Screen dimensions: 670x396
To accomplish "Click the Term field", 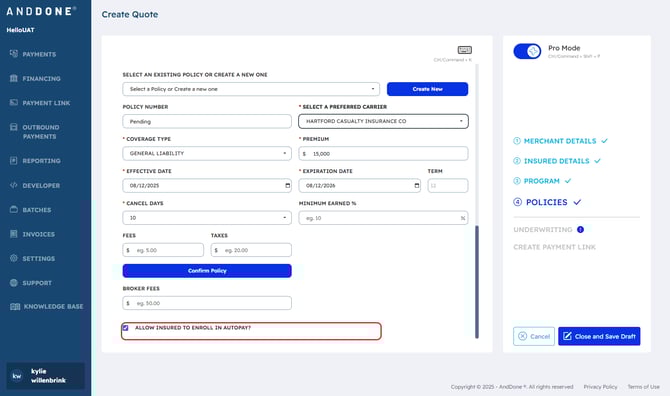I will pos(448,185).
